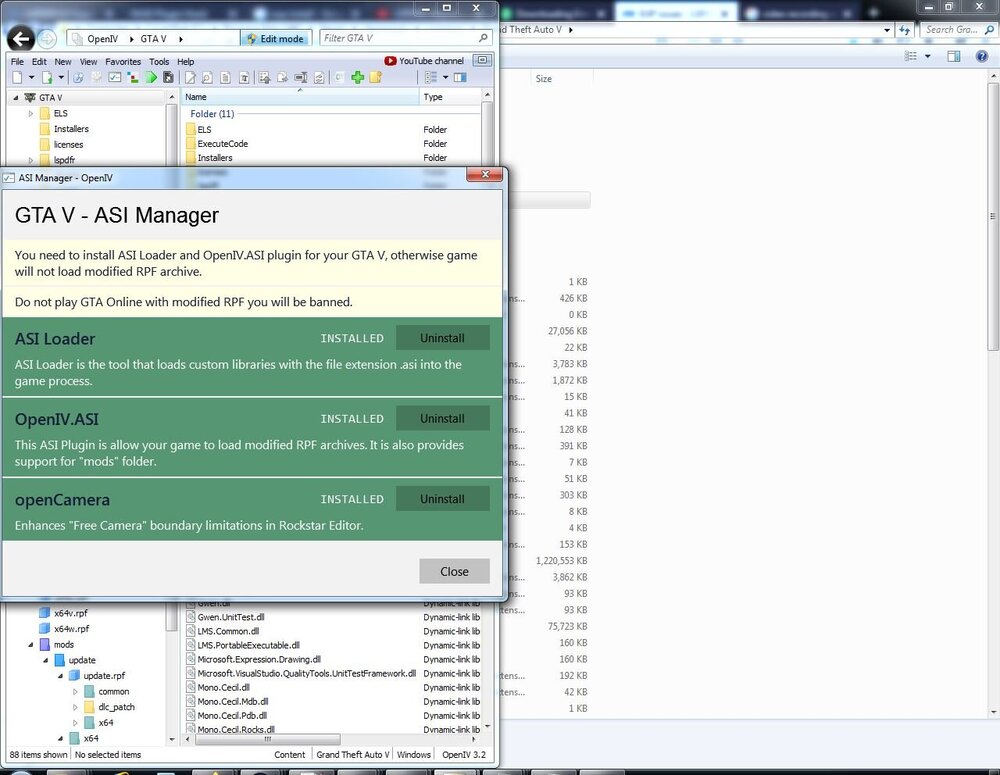Select LMS.Common.dll in file list
This screenshot has width=1000, height=775.
(x=228, y=631)
